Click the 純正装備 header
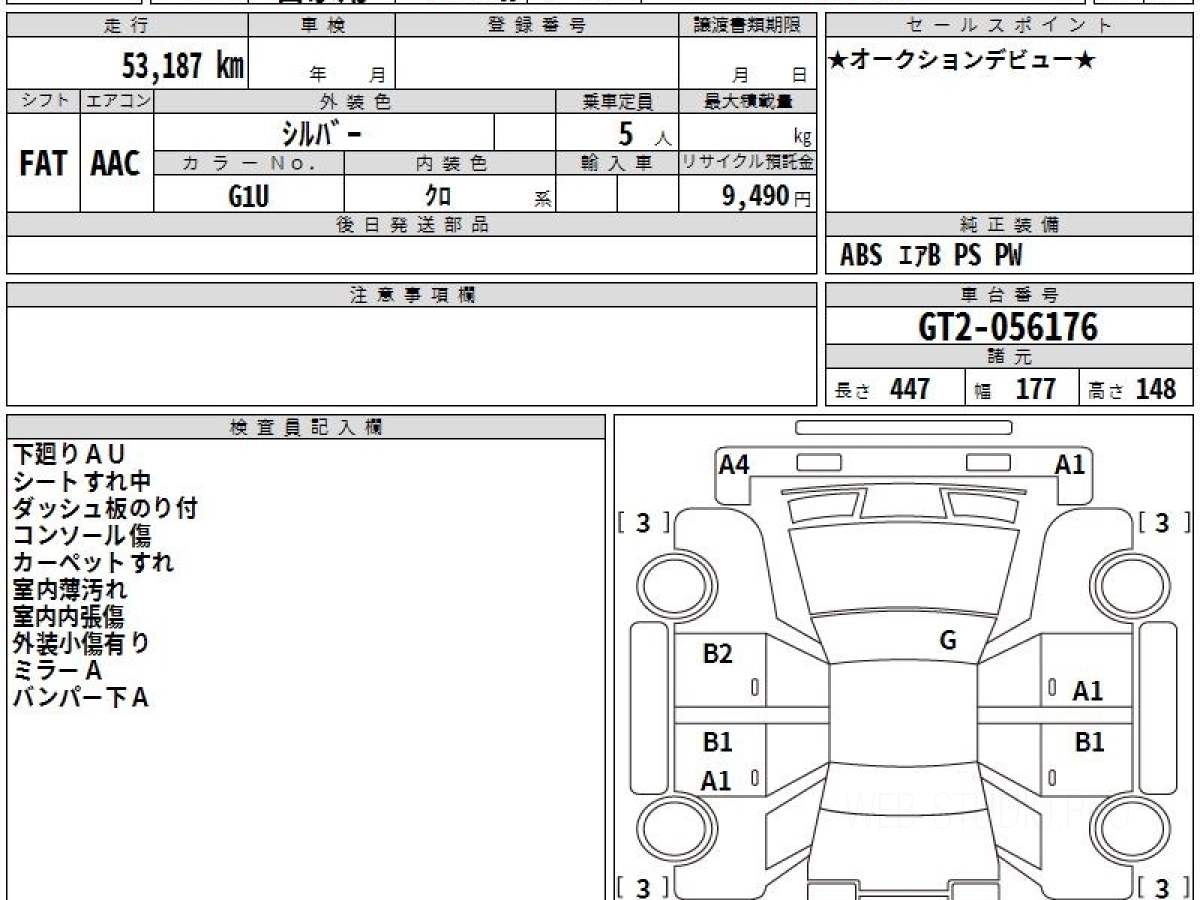 click(x=1010, y=225)
